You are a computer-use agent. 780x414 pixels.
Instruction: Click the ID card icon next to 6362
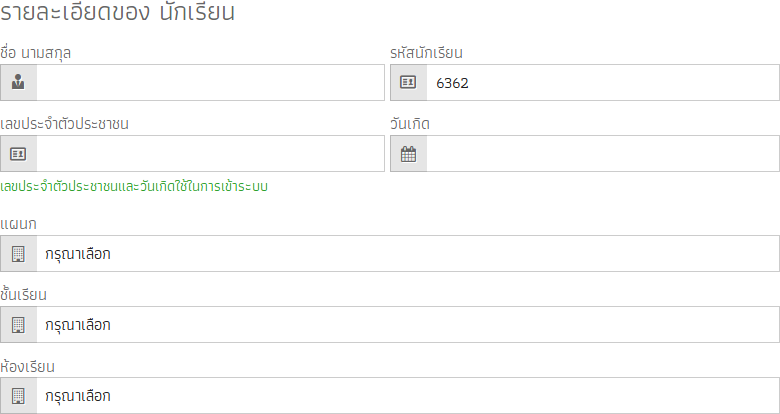(408, 82)
